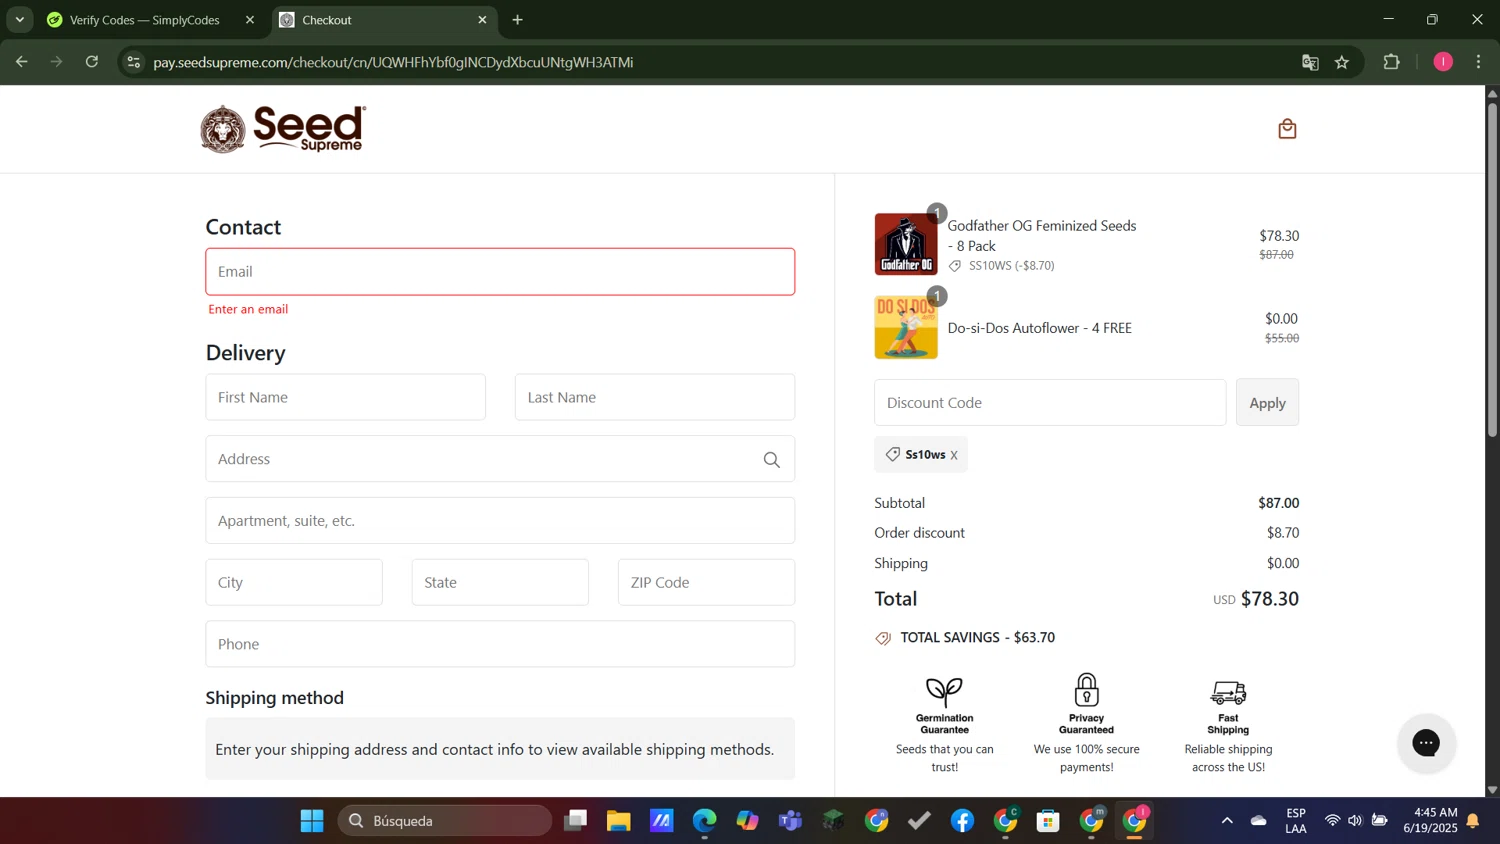Open the chat support bubble
1500x844 pixels.
point(1426,742)
